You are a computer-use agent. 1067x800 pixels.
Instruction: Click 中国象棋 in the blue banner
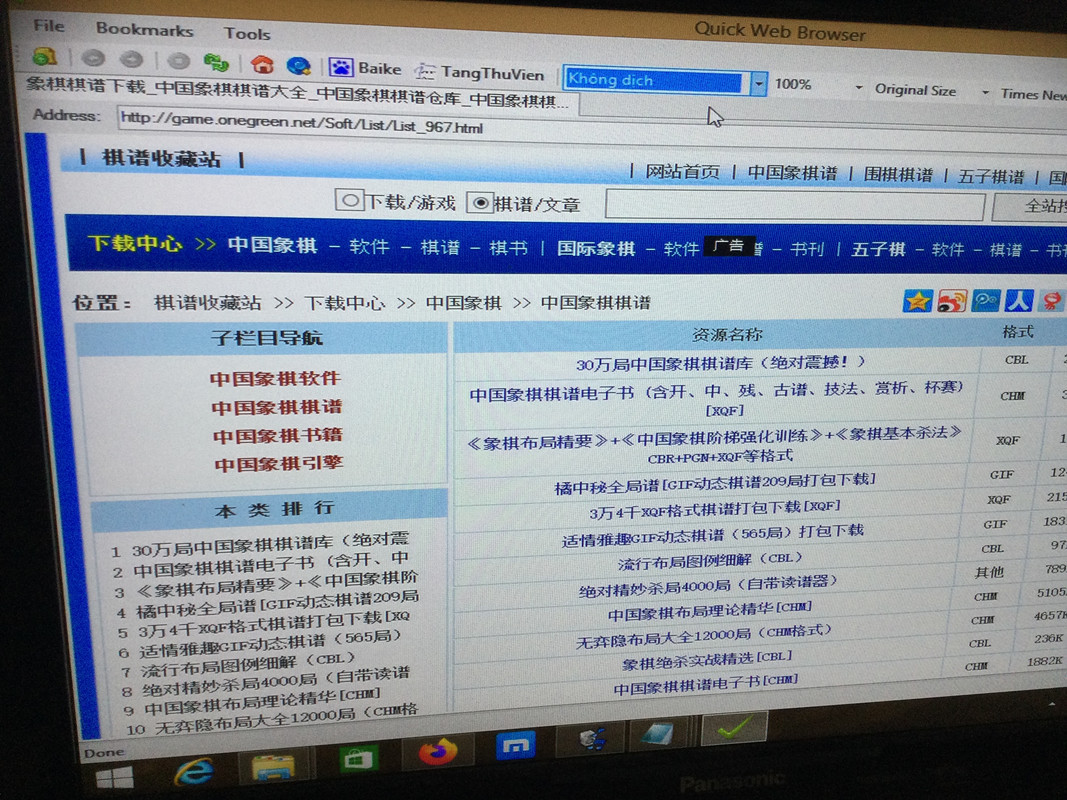[272, 245]
